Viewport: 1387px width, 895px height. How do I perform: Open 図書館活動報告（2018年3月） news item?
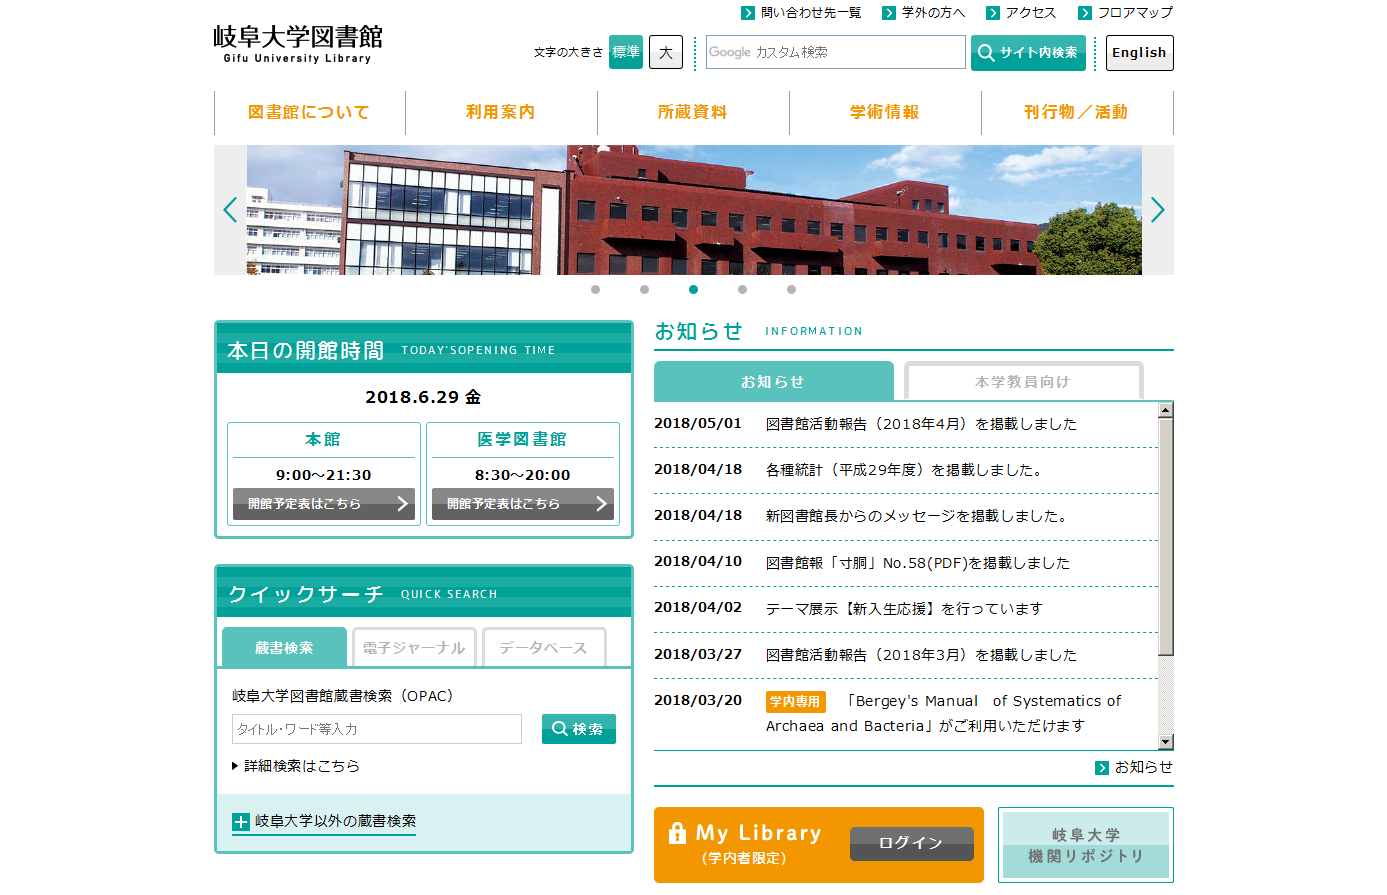click(921, 655)
